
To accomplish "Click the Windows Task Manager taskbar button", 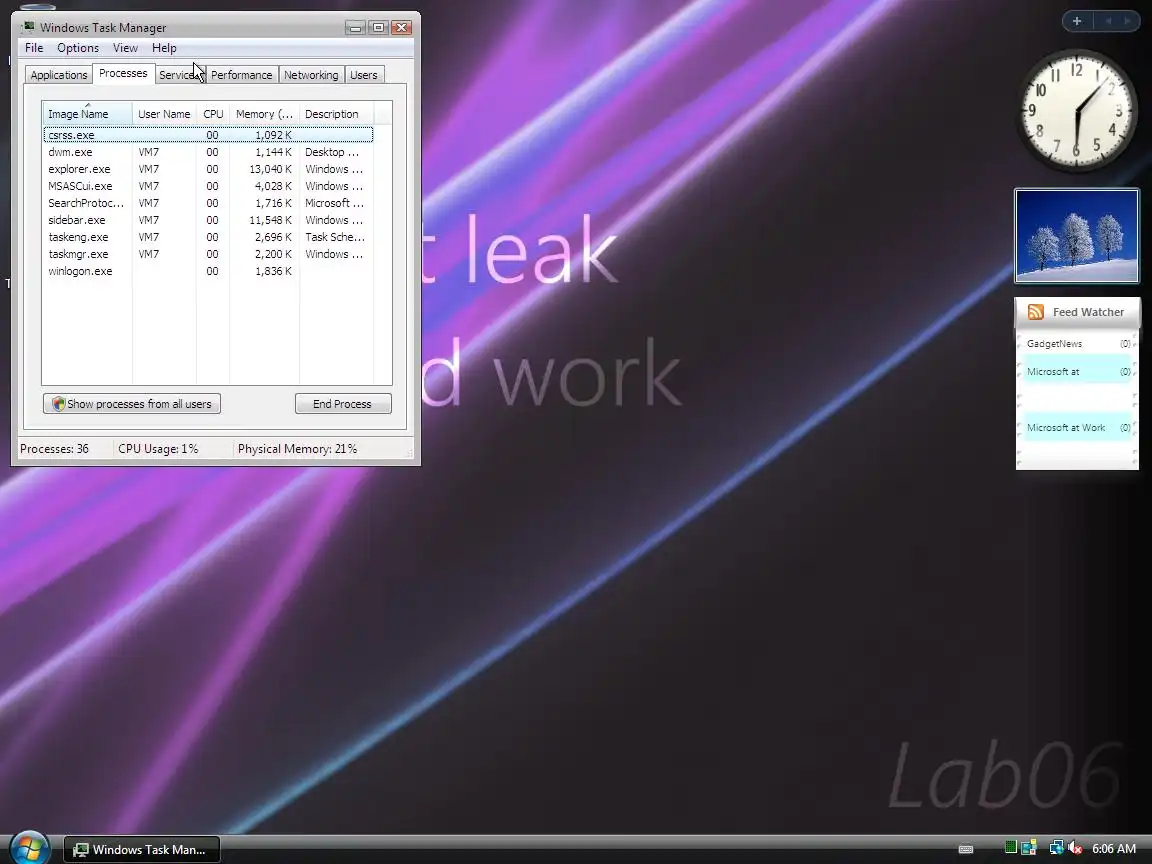I will click(x=142, y=850).
